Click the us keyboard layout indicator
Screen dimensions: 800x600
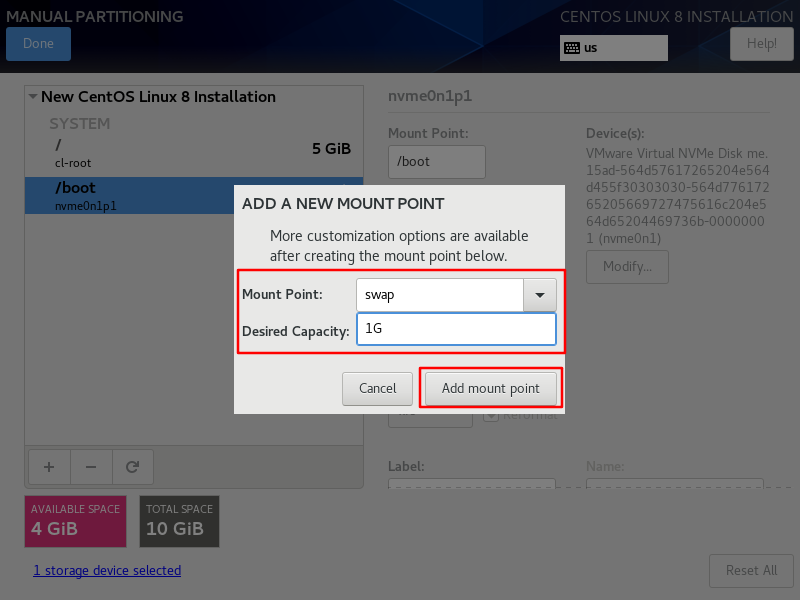[614, 48]
